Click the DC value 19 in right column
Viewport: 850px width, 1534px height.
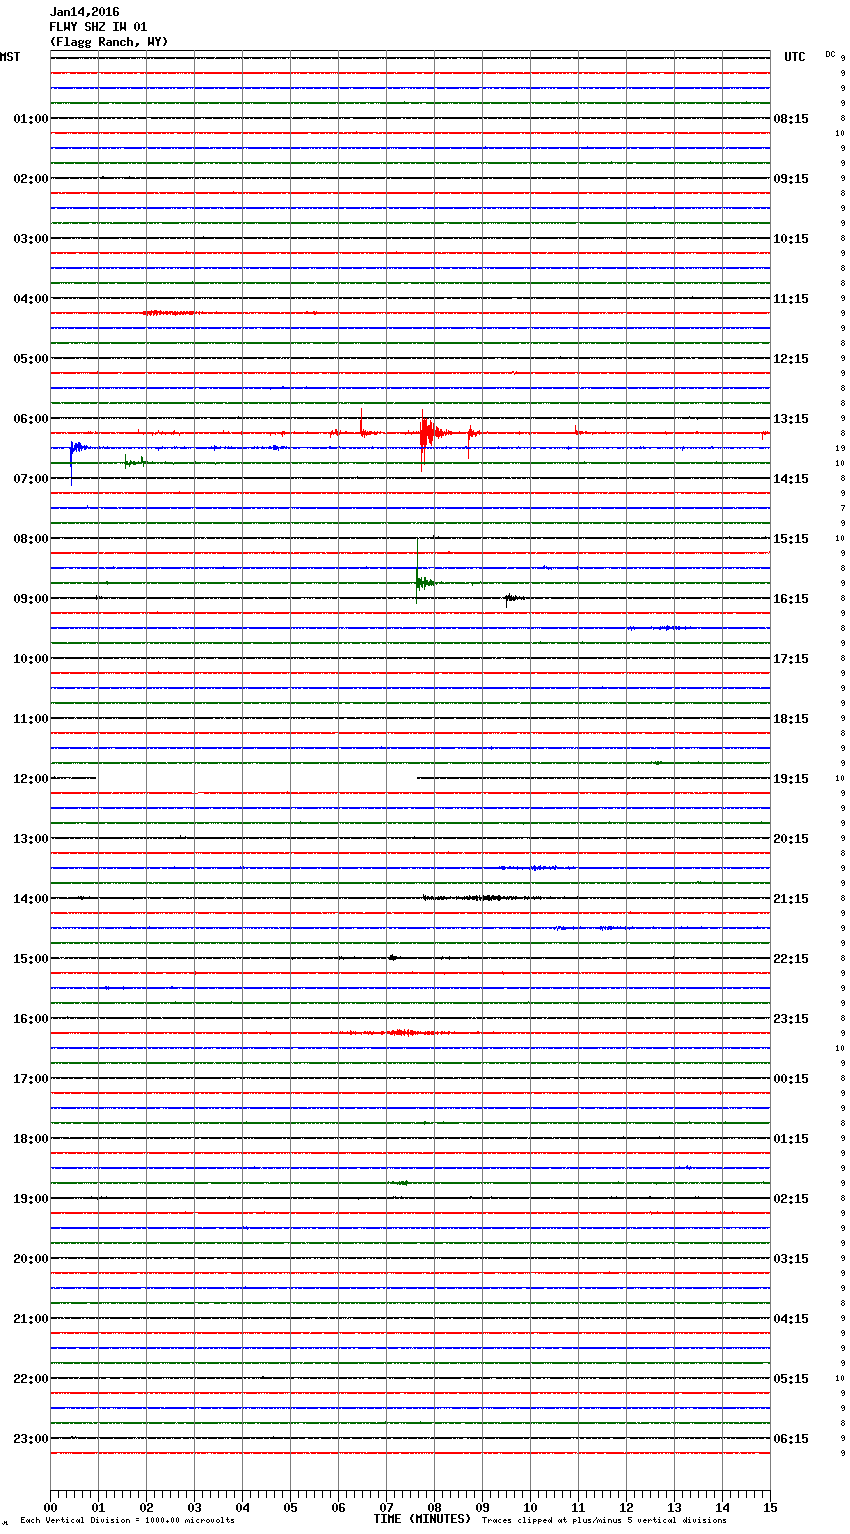pos(840,448)
